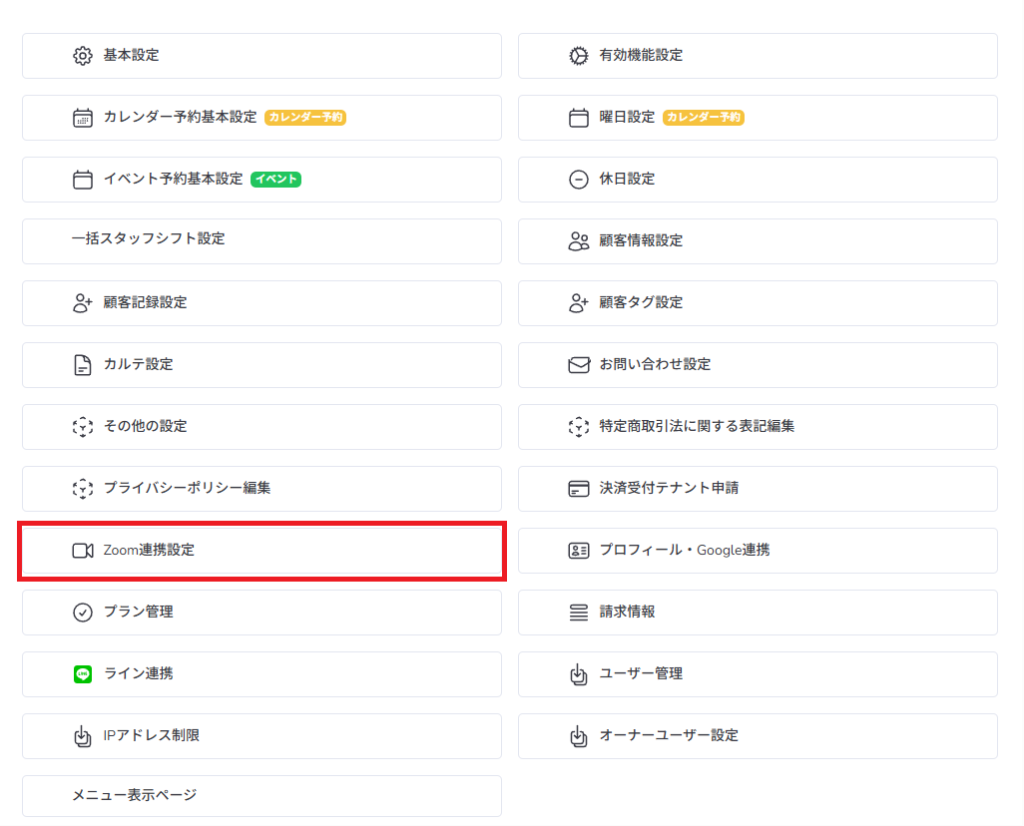Open イベント予約基本設定
Image resolution: width=1024 pixels, height=826 pixels.
coord(172,180)
